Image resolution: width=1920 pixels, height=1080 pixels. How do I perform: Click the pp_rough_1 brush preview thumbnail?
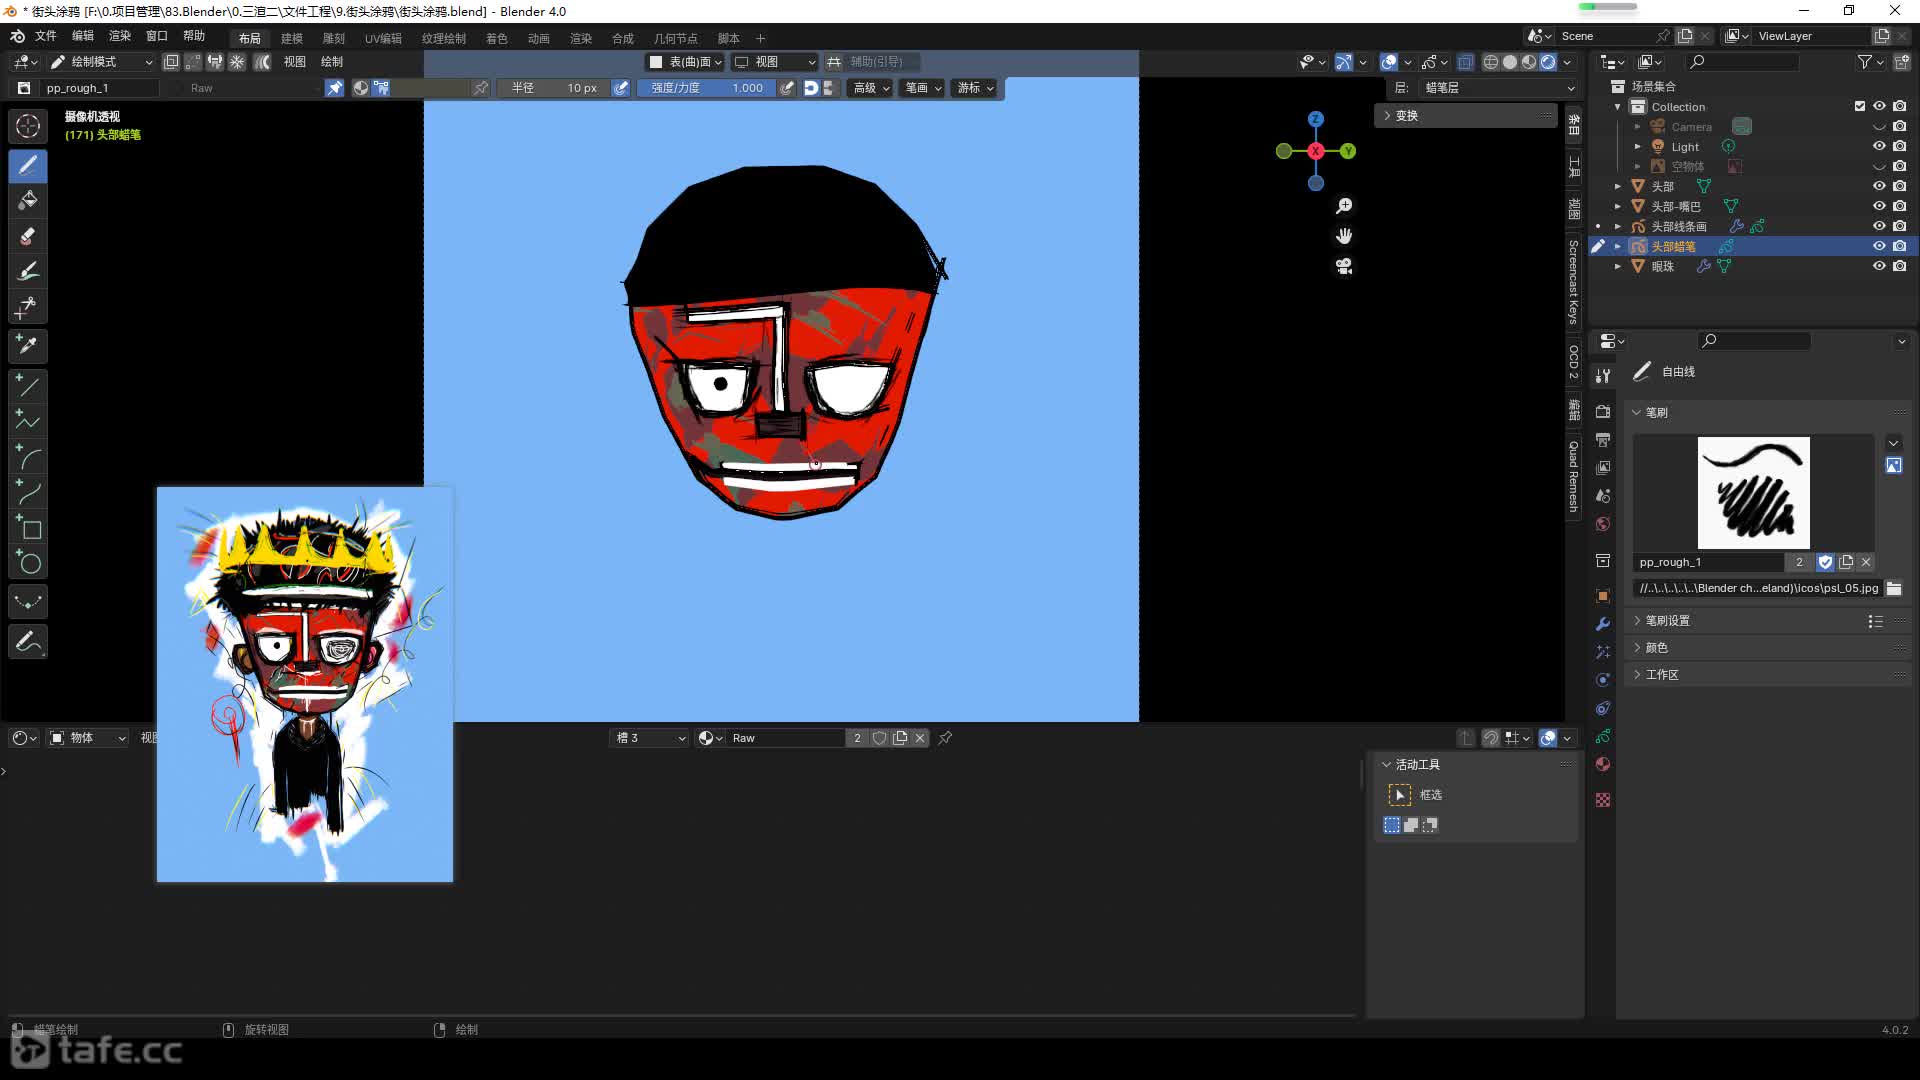coord(1754,493)
